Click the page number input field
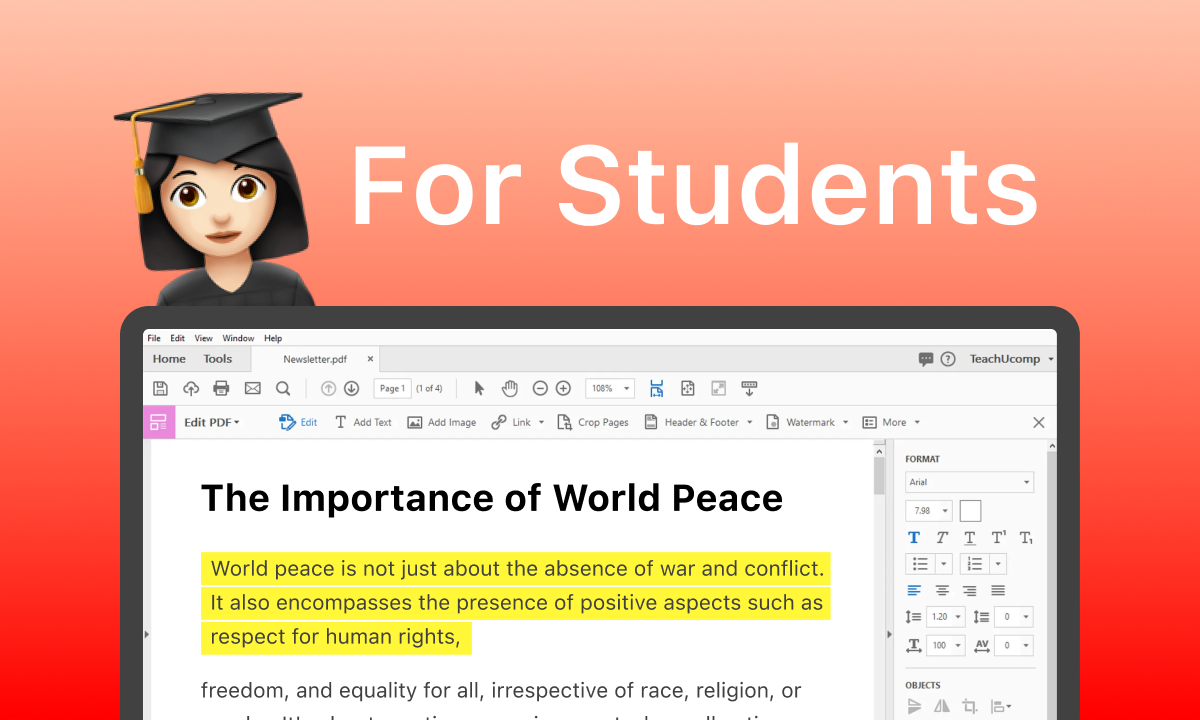The image size is (1200, 720). coord(392,388)
